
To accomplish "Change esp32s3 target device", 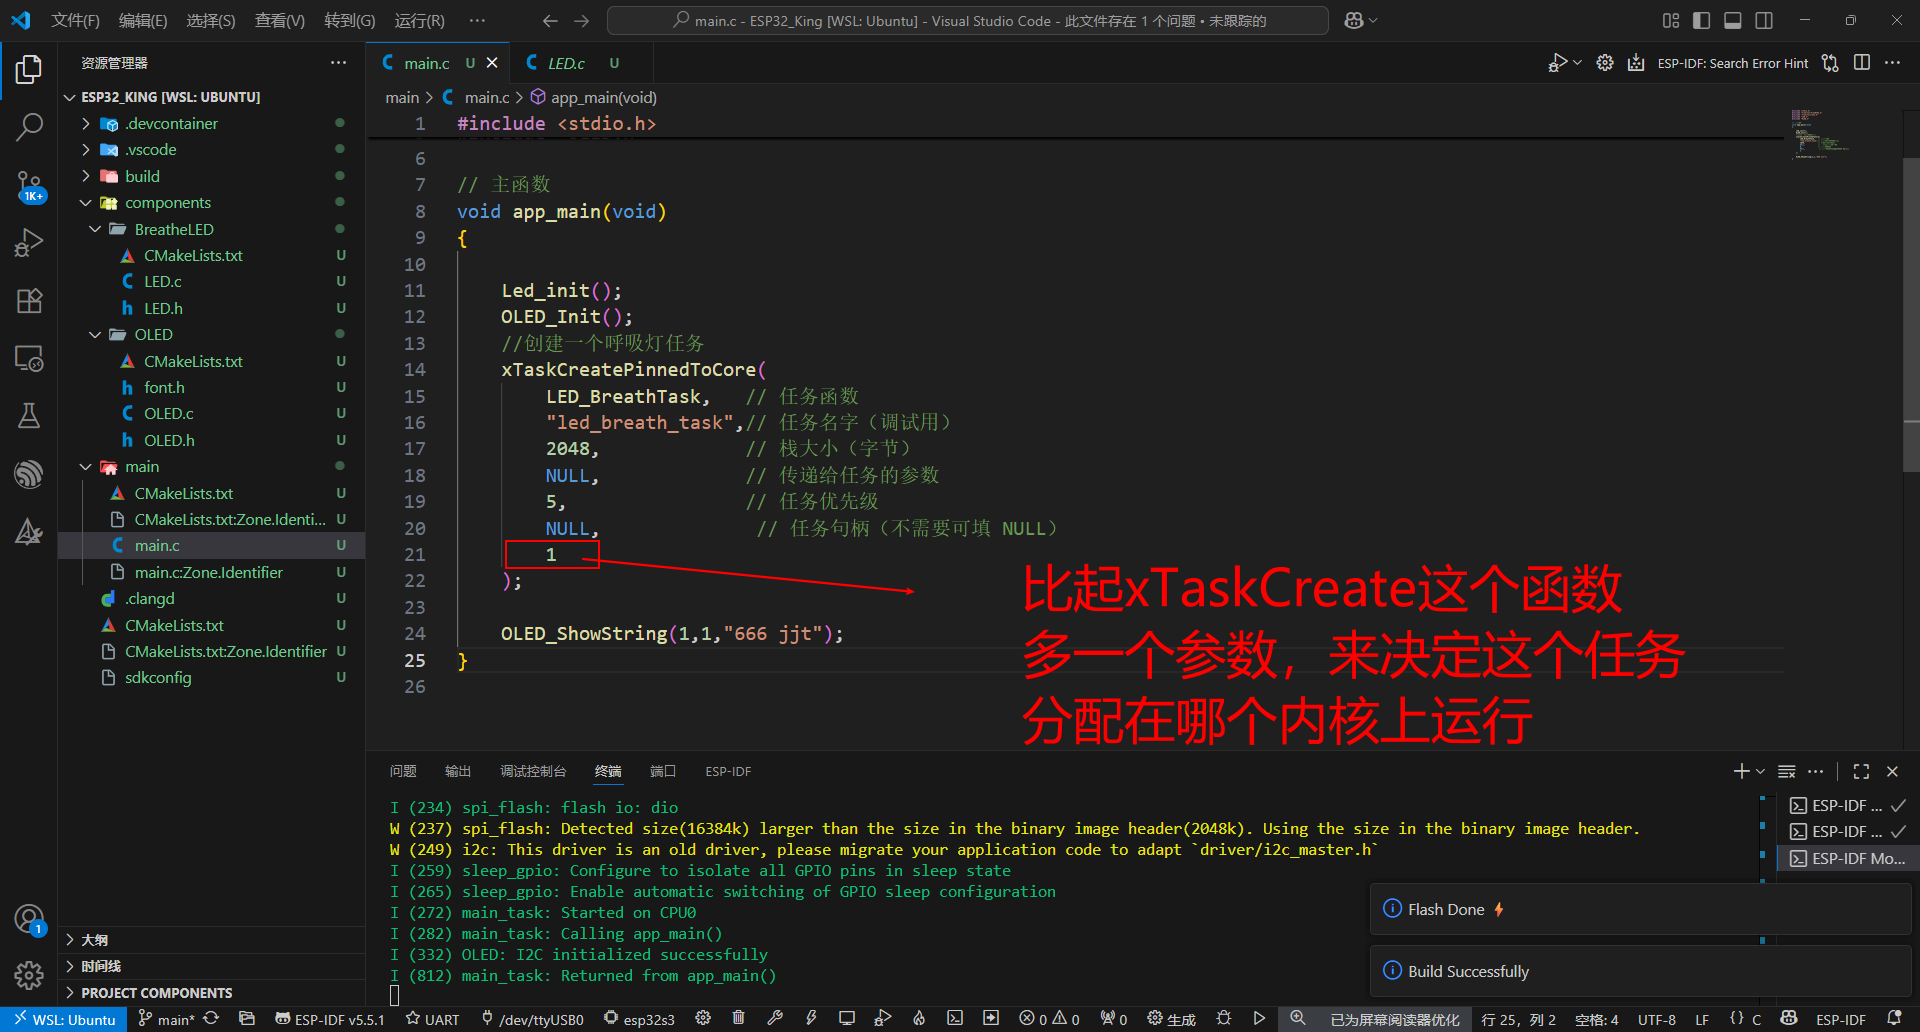I will [x=640, y=1019].
